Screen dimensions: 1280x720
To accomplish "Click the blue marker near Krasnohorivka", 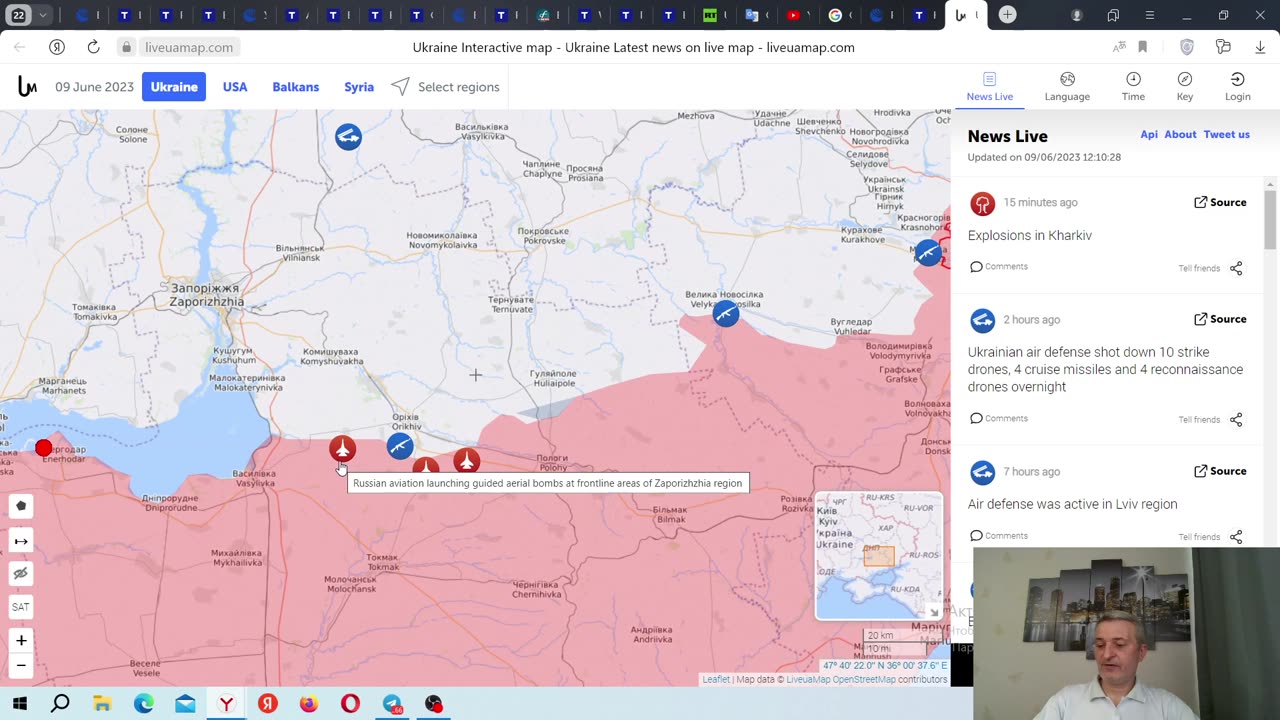I will pos(928,253).
